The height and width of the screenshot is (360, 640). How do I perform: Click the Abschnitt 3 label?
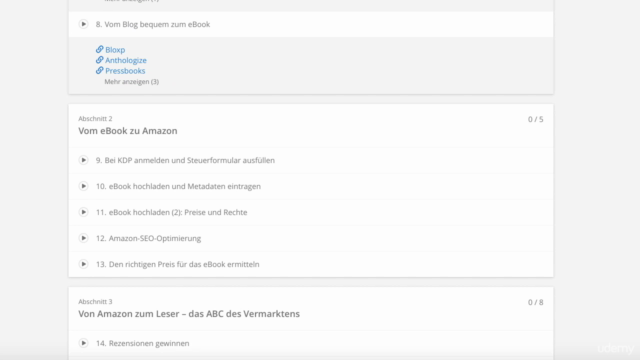95,302
